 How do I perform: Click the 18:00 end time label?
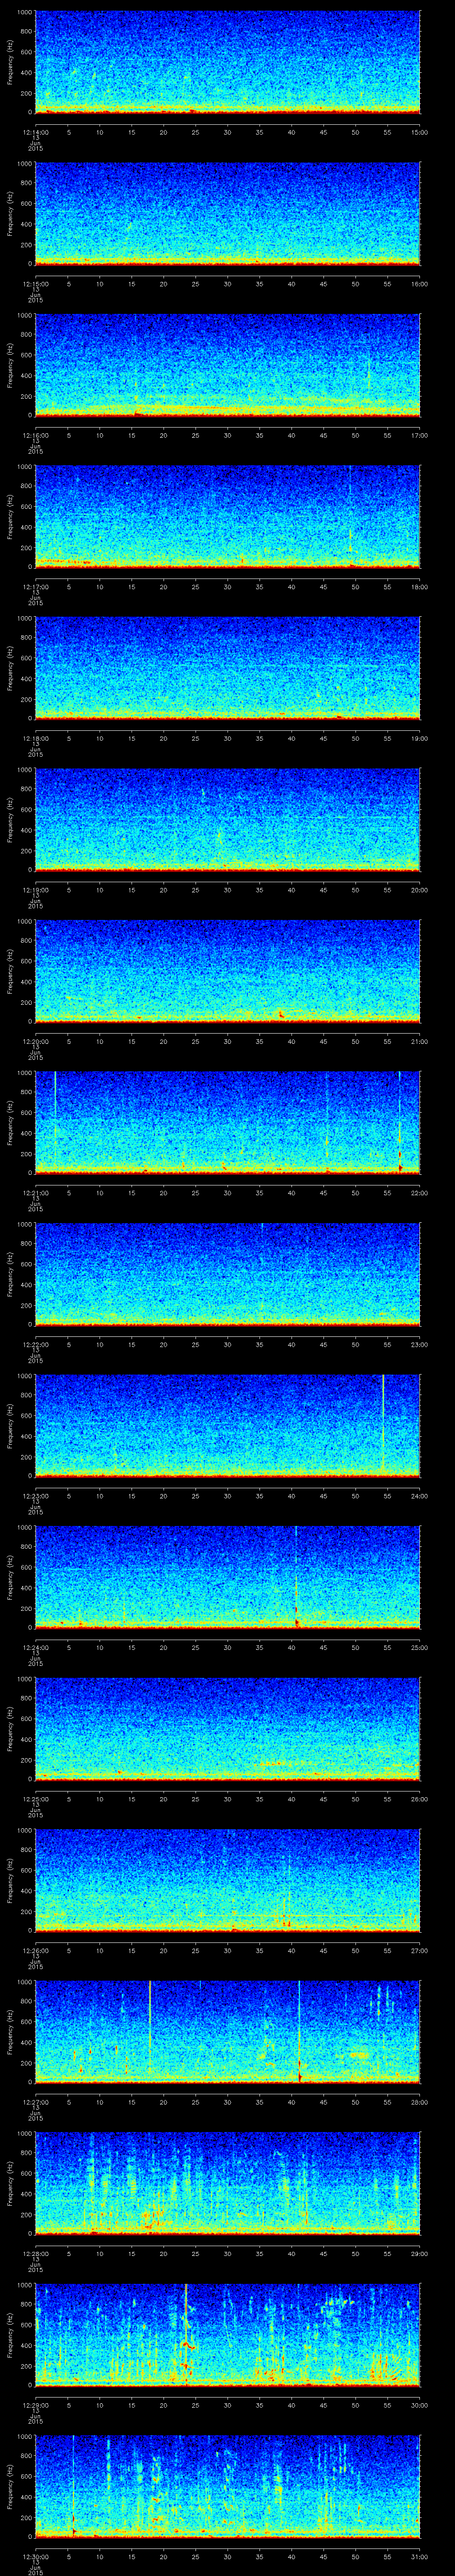419,587
